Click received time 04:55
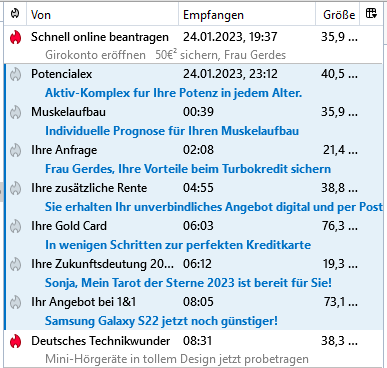 coord(198,188)
